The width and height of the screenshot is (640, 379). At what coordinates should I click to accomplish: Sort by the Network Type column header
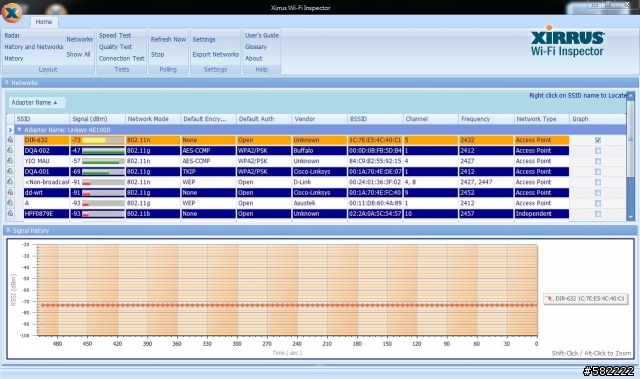pos(542,119)
